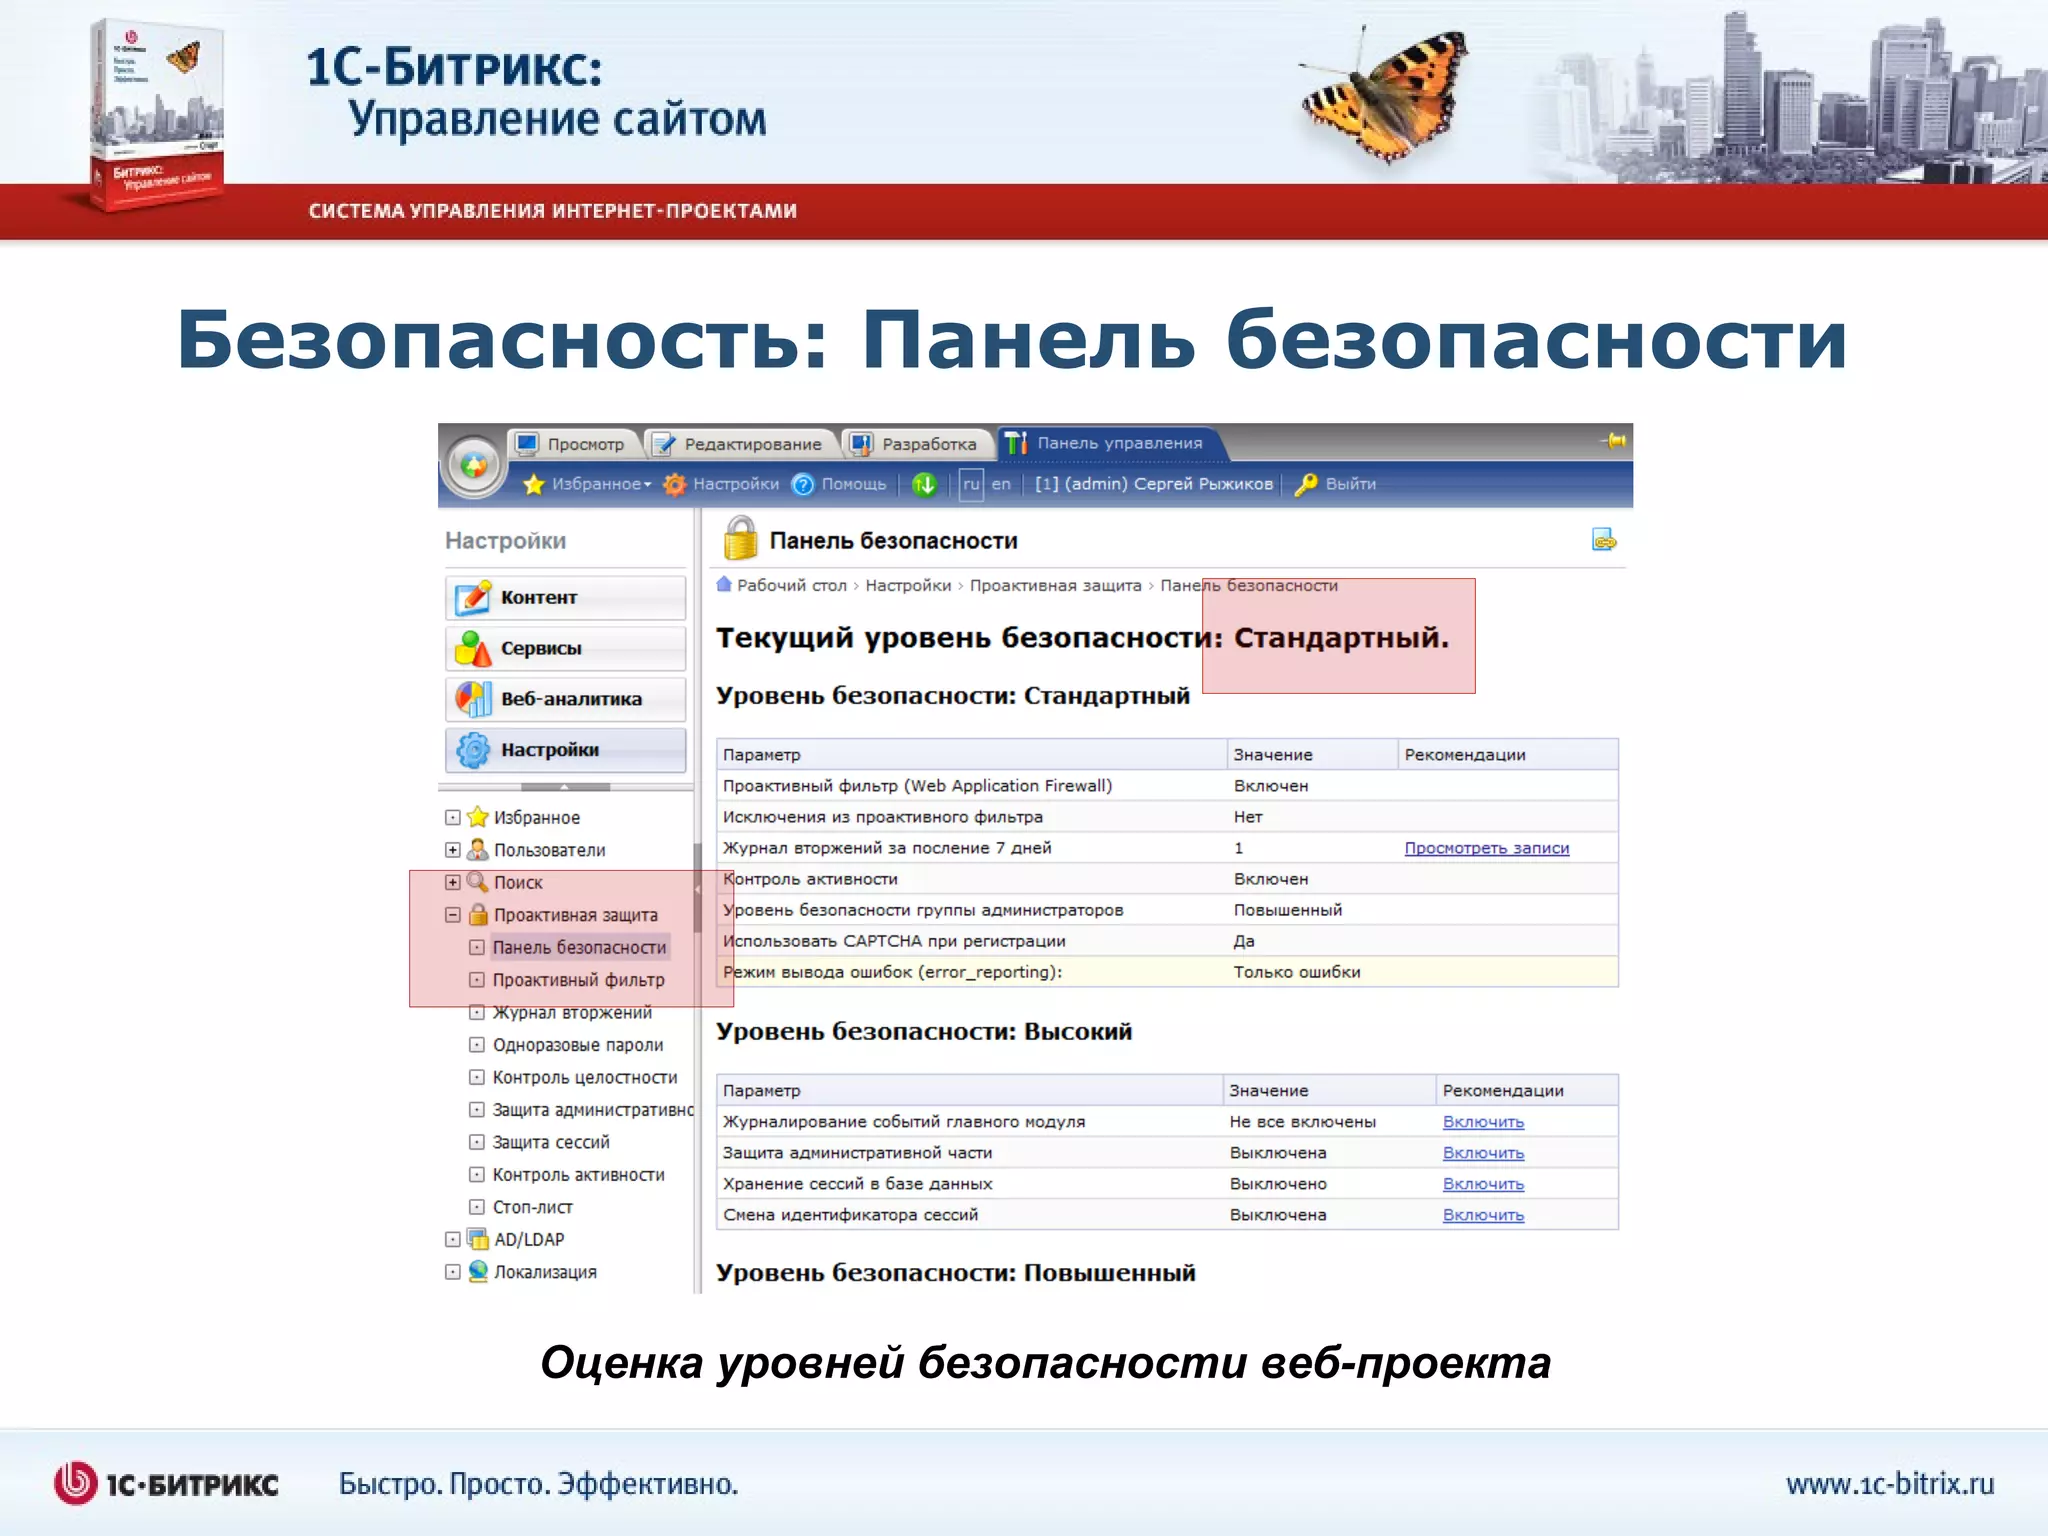This screenshot has width=2048, height=1536.
Task: Click the Сервисы shapes icon
Action: pyautogui.click(x=473, y=648)
